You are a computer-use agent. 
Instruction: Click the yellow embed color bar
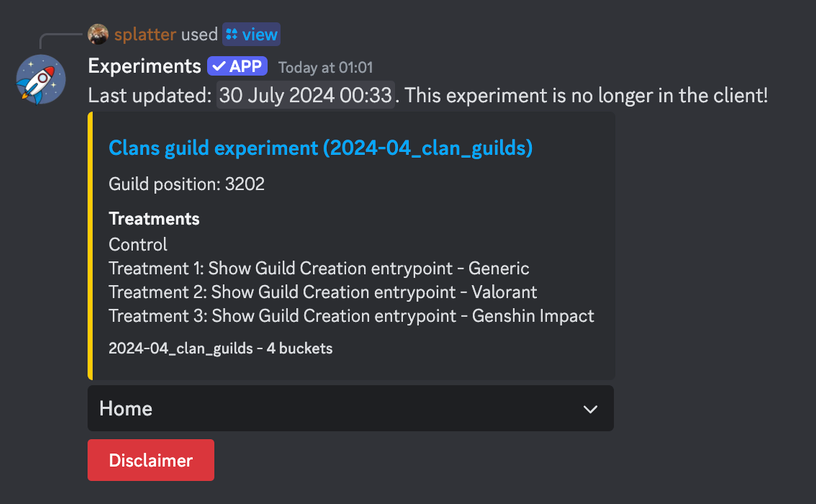(x=91, y=246)
